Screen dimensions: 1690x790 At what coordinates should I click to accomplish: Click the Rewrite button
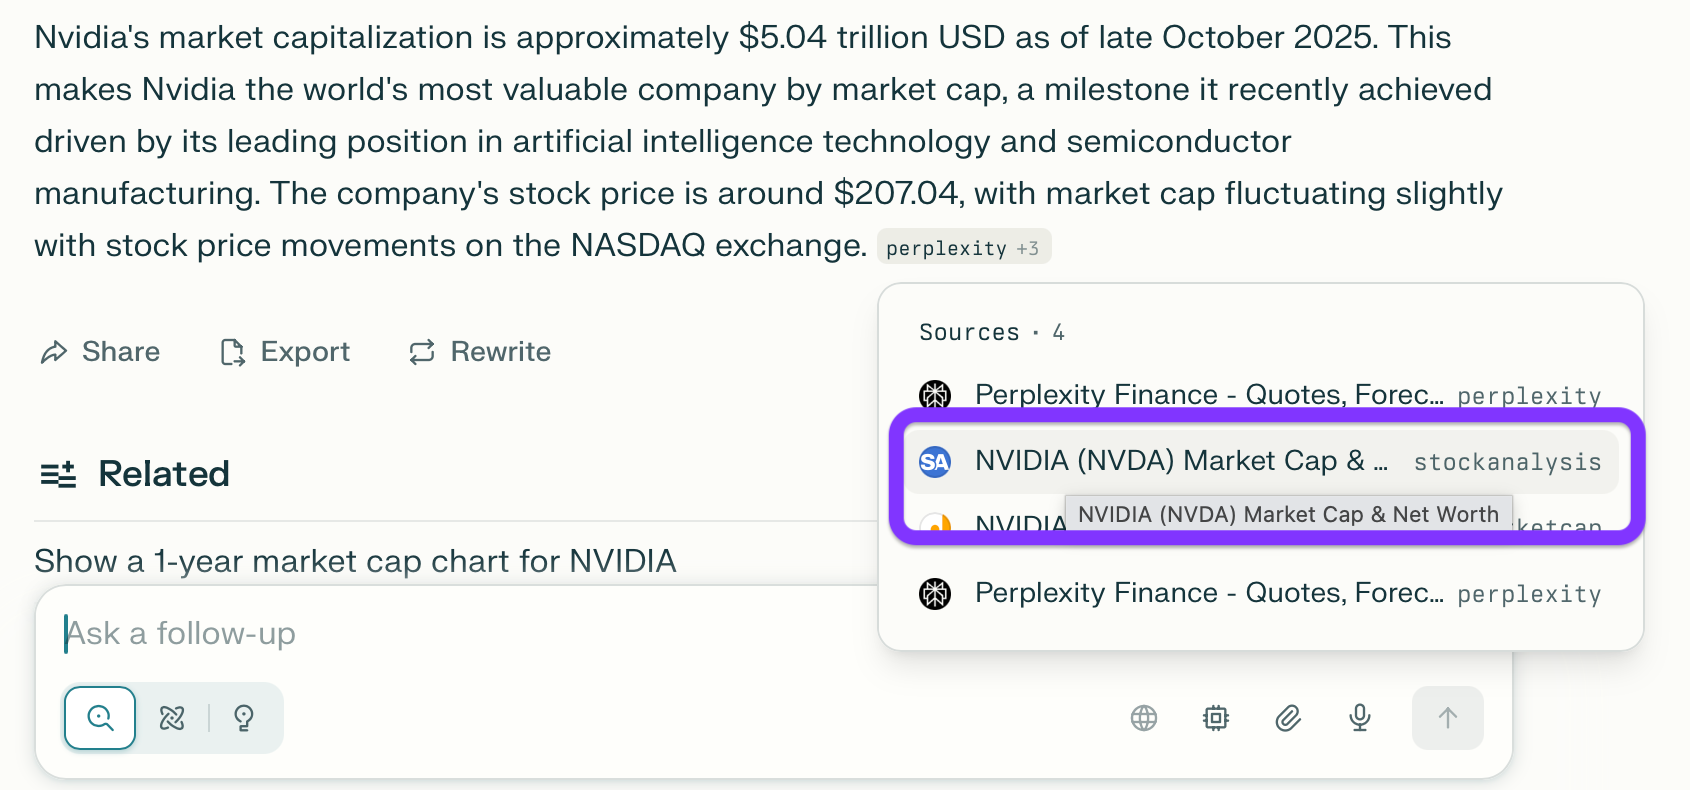481,352
